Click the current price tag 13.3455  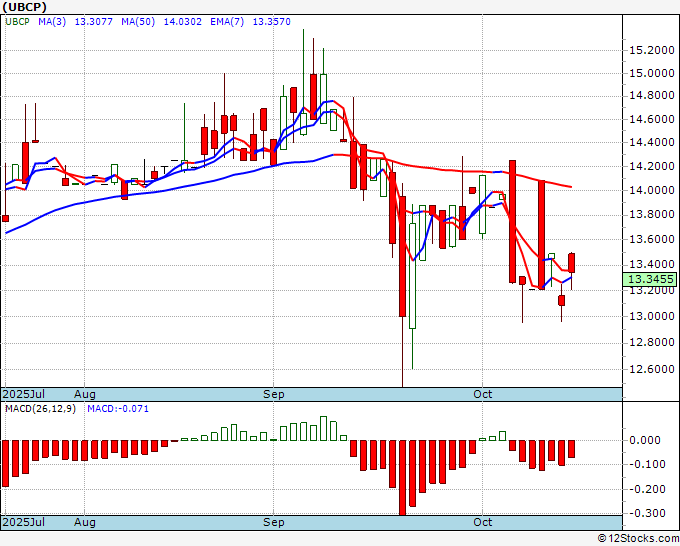pyautogui.click(x=651, y=279)
